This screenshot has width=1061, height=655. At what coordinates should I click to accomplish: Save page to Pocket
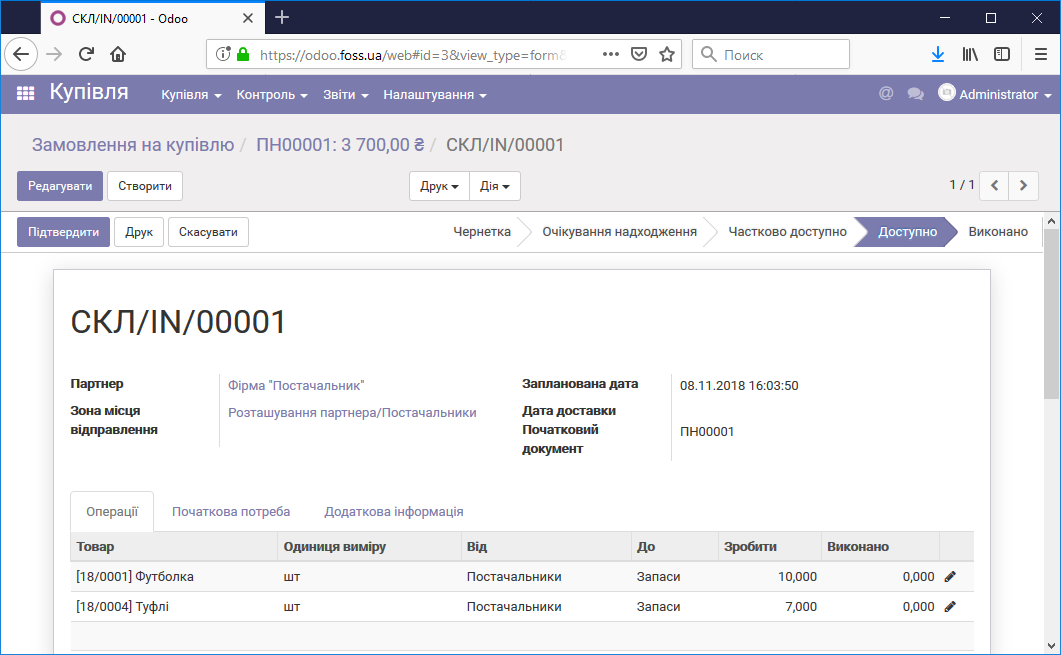(x=639, y=54)
